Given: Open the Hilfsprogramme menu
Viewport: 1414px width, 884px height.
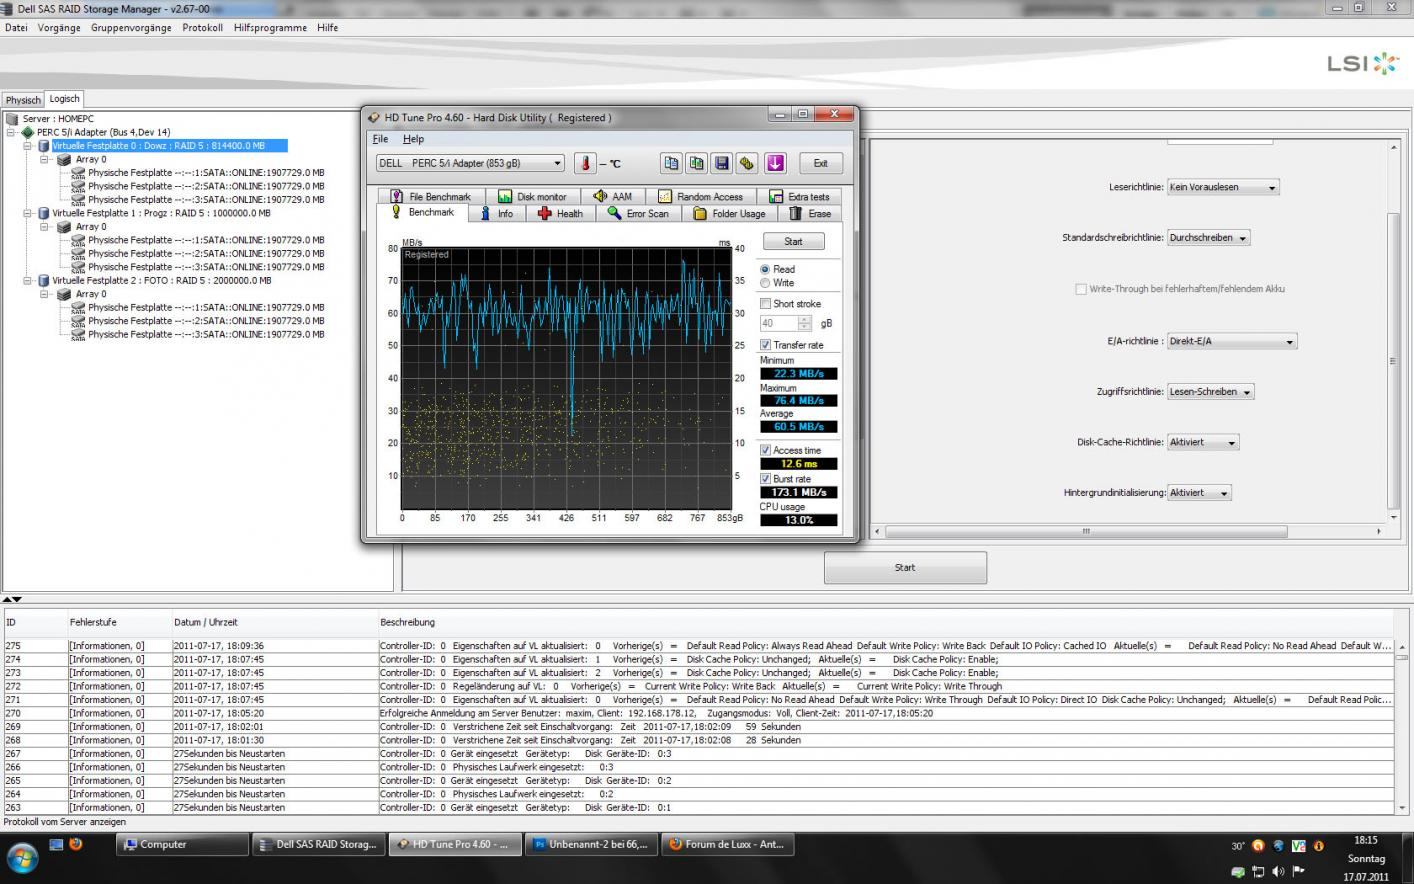Looking at the screenshot, I should (270, 28).
